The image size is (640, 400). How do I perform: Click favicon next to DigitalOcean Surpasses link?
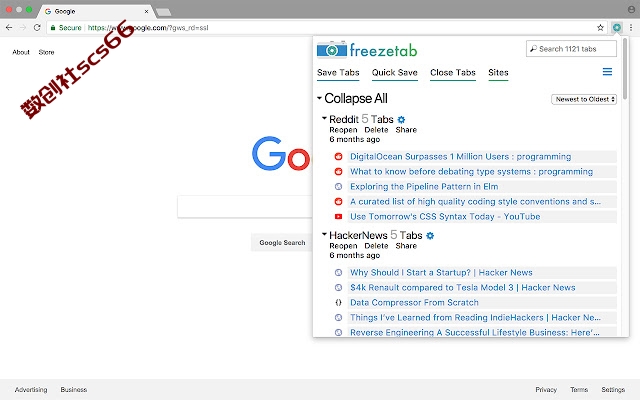click(x=338, y=156)
